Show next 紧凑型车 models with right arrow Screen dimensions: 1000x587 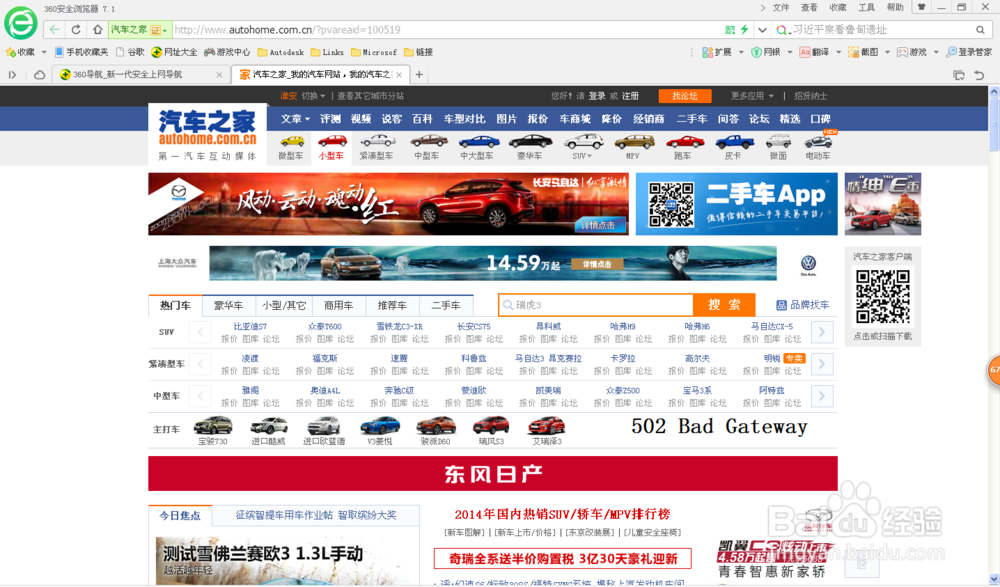(x=822, y=364)
